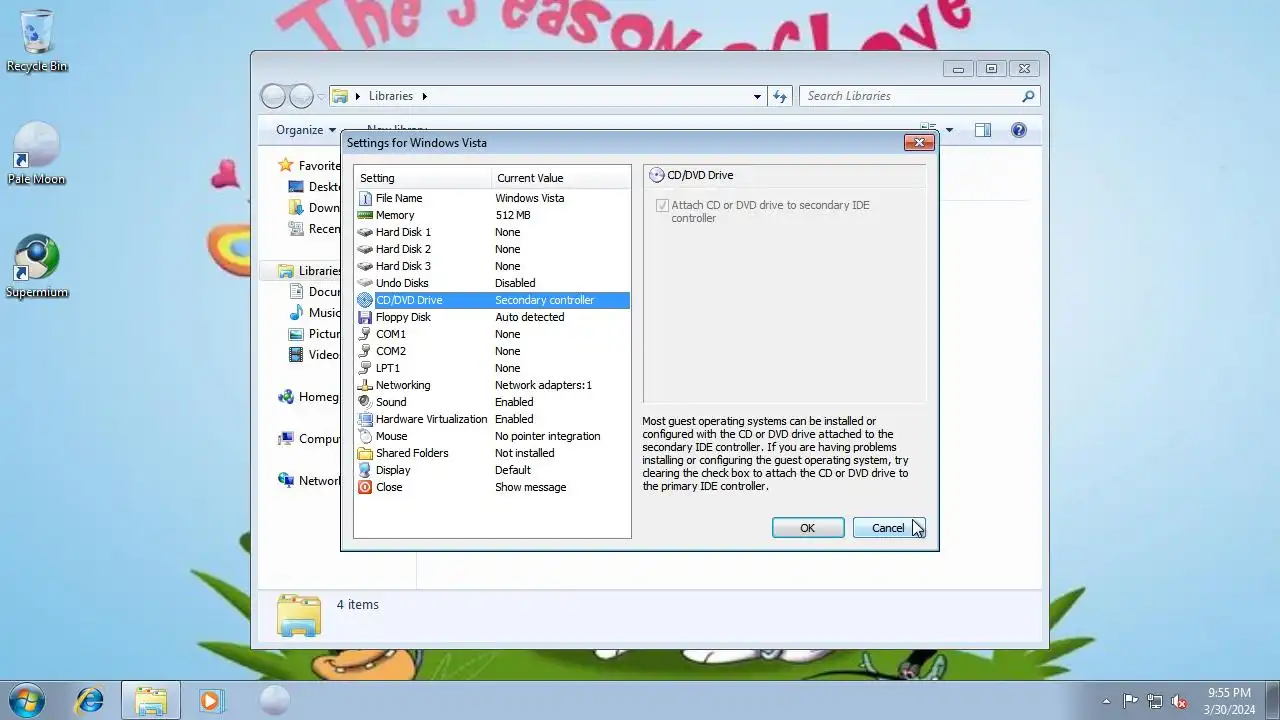
Task: Refresh the Libraries address bar
Action: 781,96
